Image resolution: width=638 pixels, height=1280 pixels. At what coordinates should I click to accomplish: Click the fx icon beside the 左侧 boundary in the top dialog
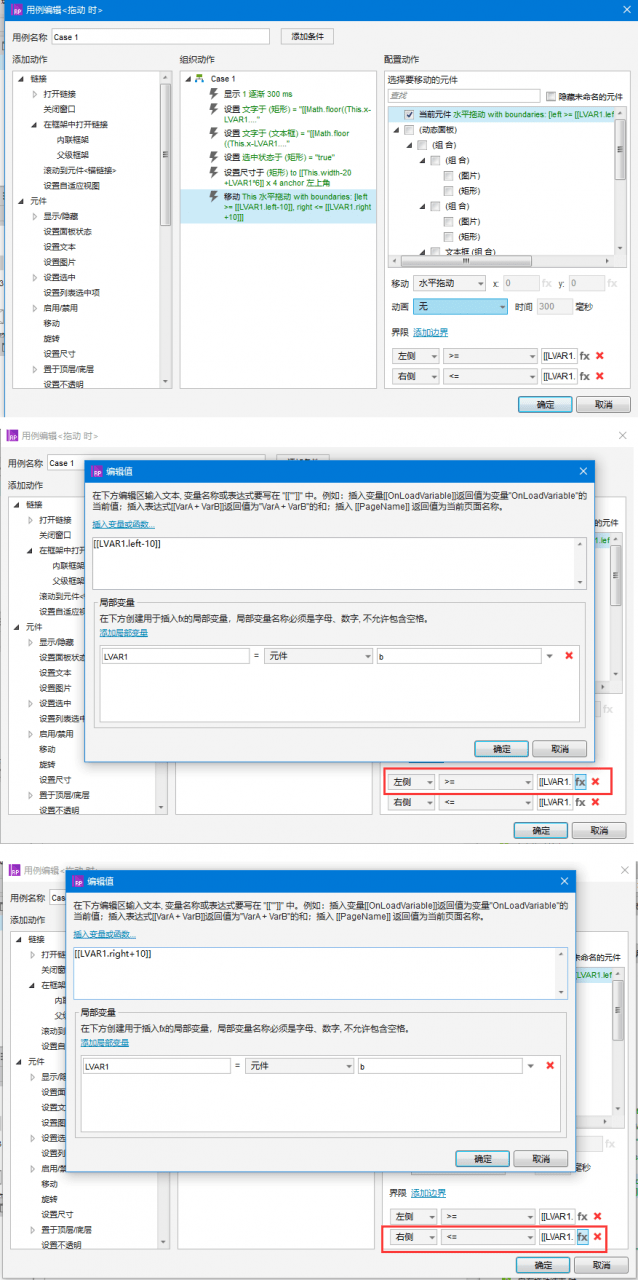coord(585,355)
